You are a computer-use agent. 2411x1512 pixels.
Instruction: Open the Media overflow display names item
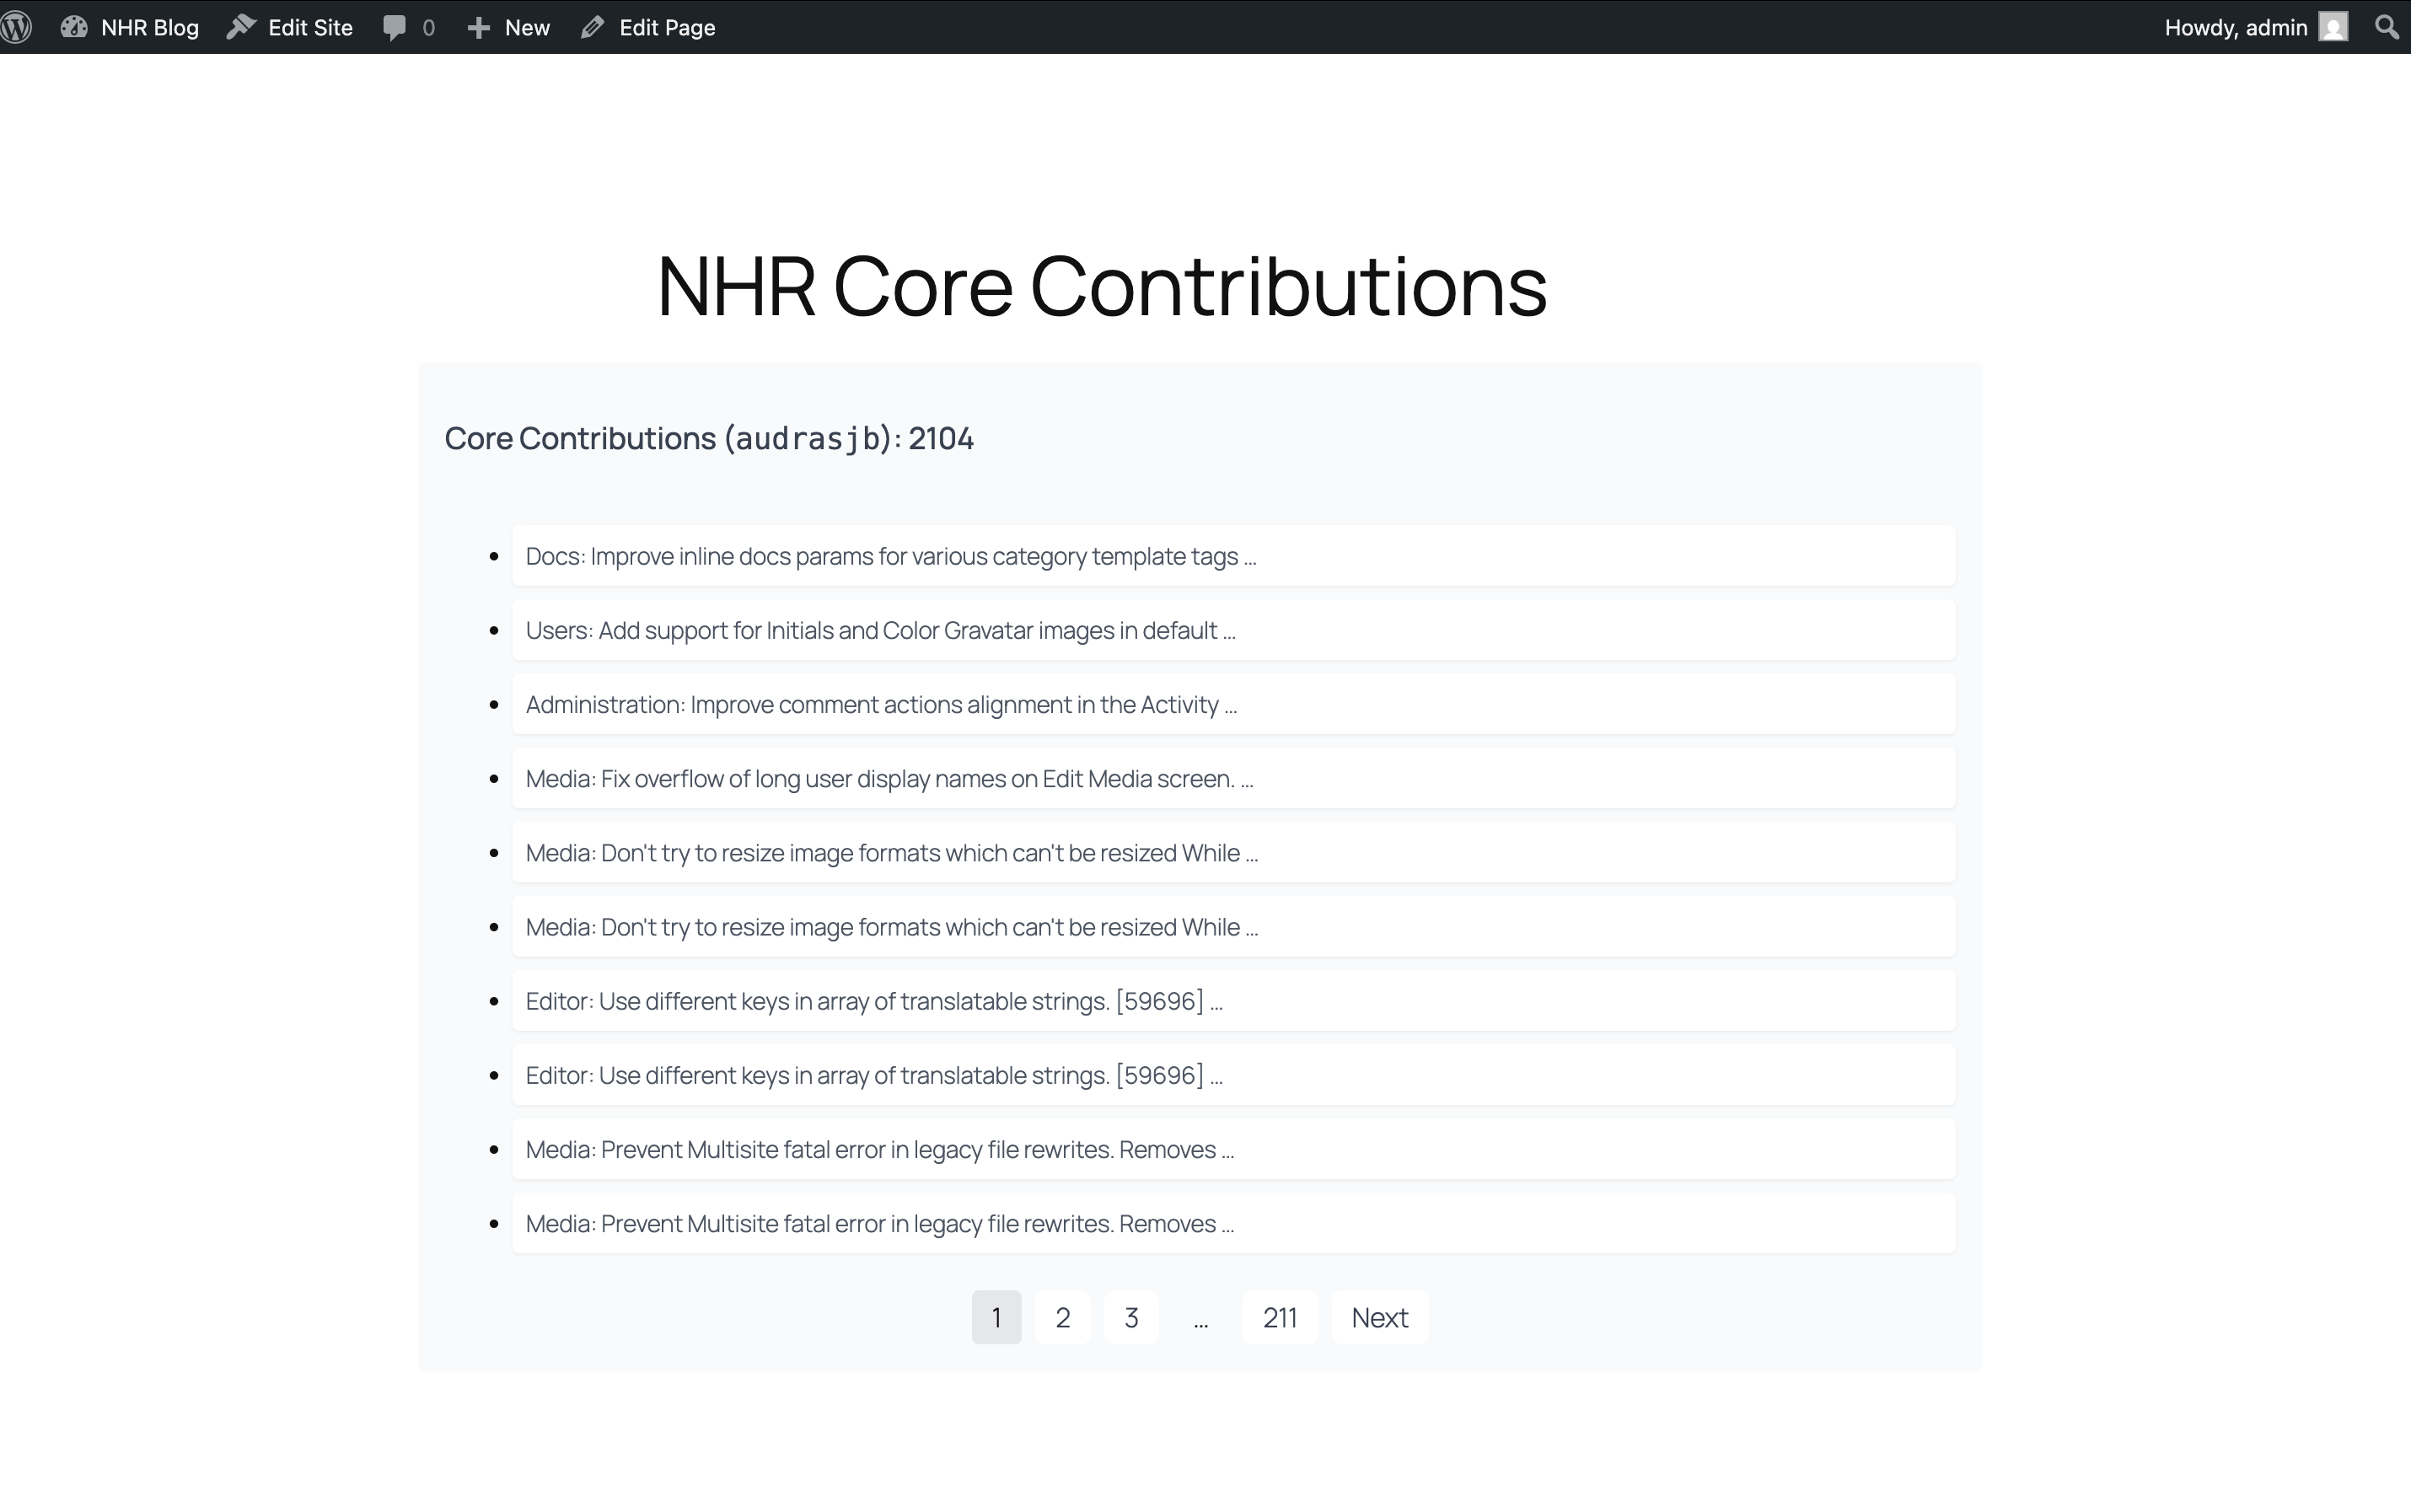coord(888,778)
